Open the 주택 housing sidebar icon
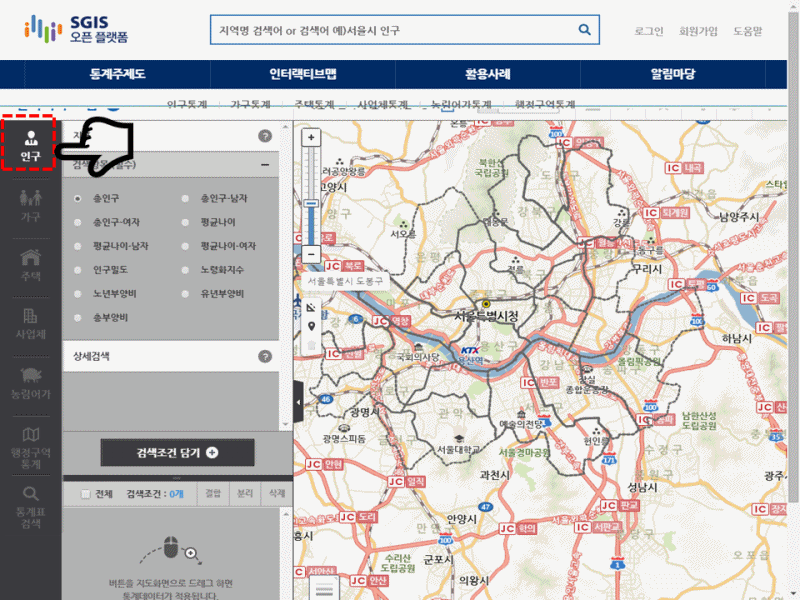800x600 pixels. (30, 263)
